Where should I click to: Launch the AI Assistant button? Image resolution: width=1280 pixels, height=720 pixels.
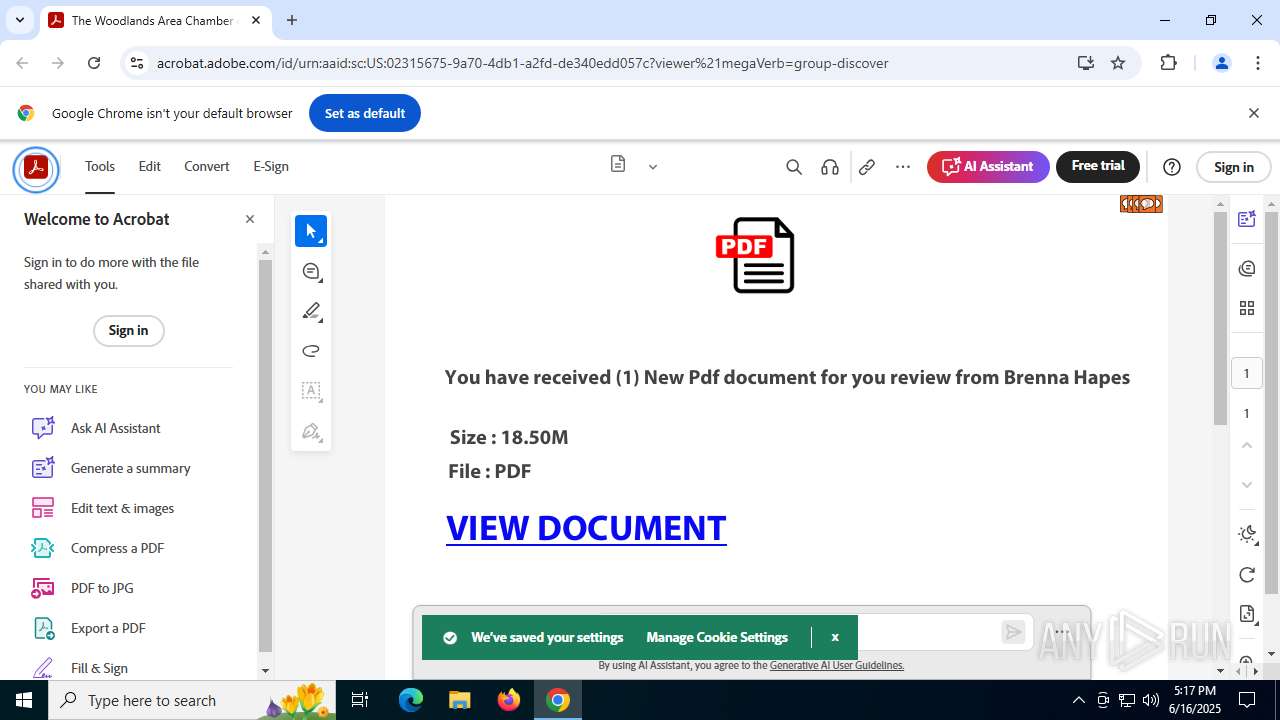point(988,167)
